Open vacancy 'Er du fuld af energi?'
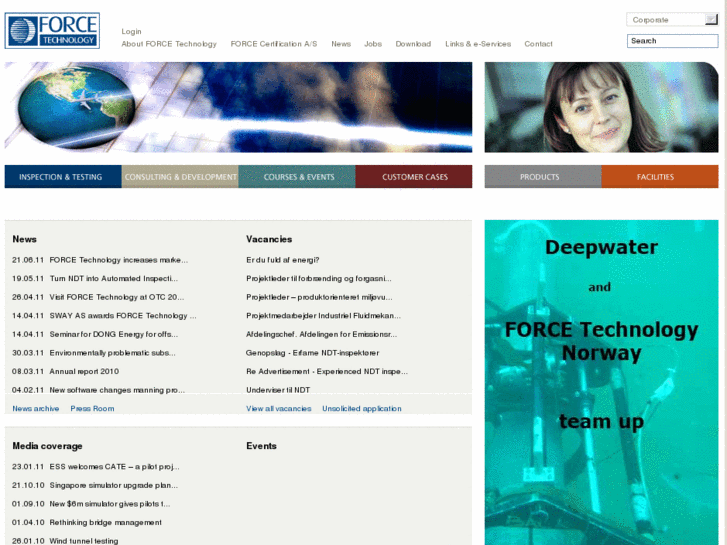The width and height of the screenshot is (727, 545). [x=283, y=260]
